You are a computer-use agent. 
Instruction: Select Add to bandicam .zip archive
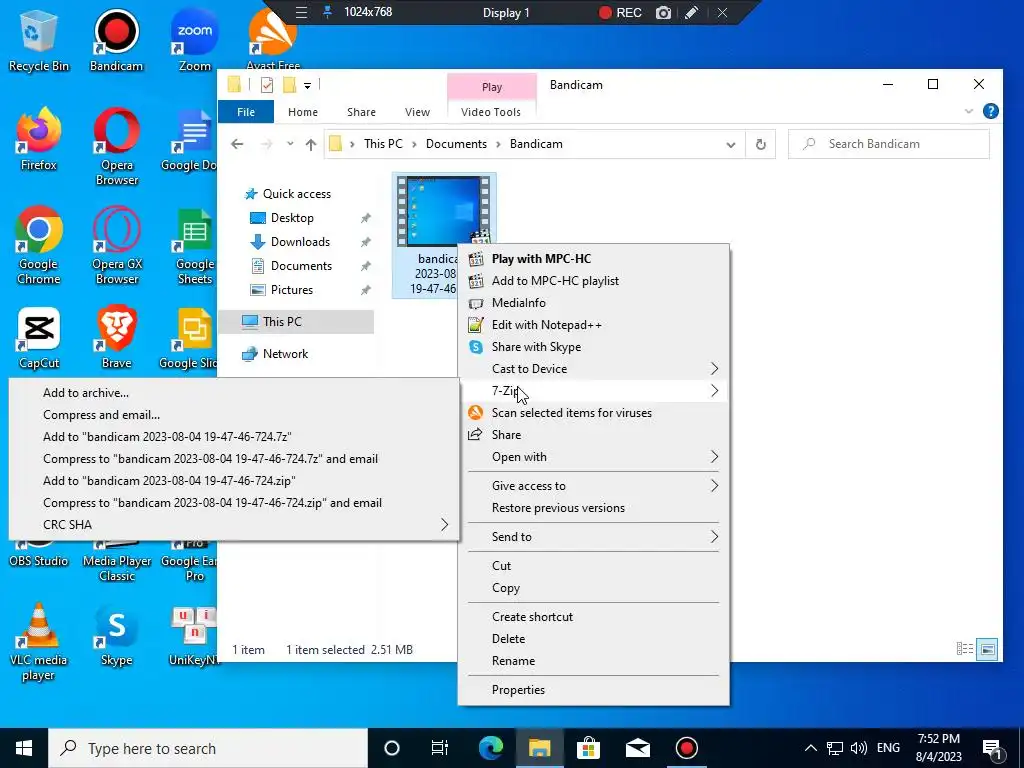234,481
